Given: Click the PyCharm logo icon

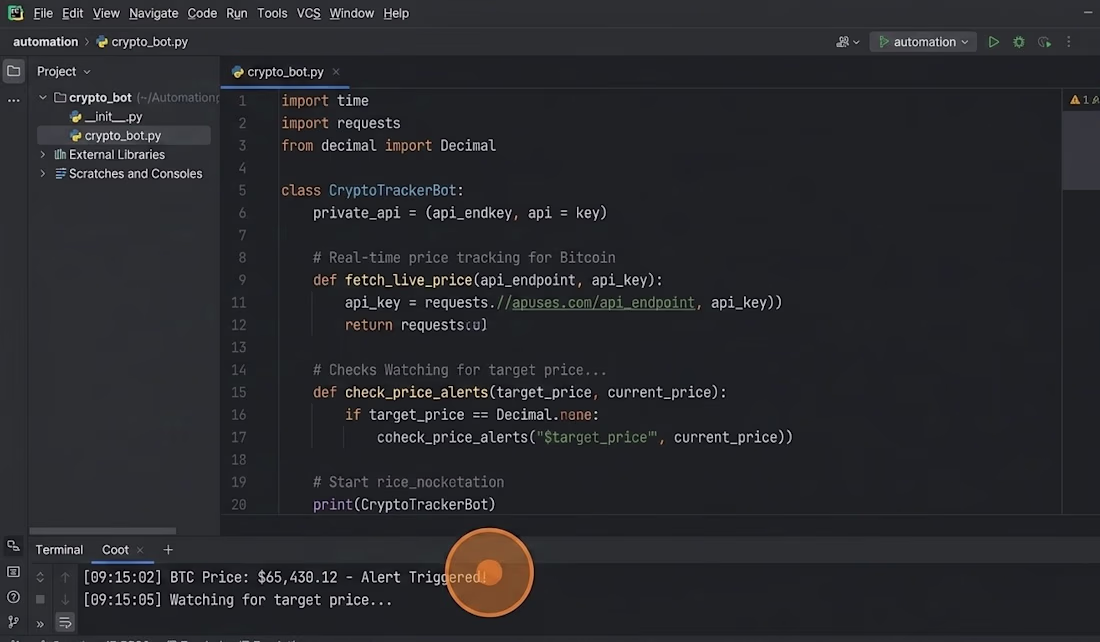Looking at the screenshot, I should [15, 13].
